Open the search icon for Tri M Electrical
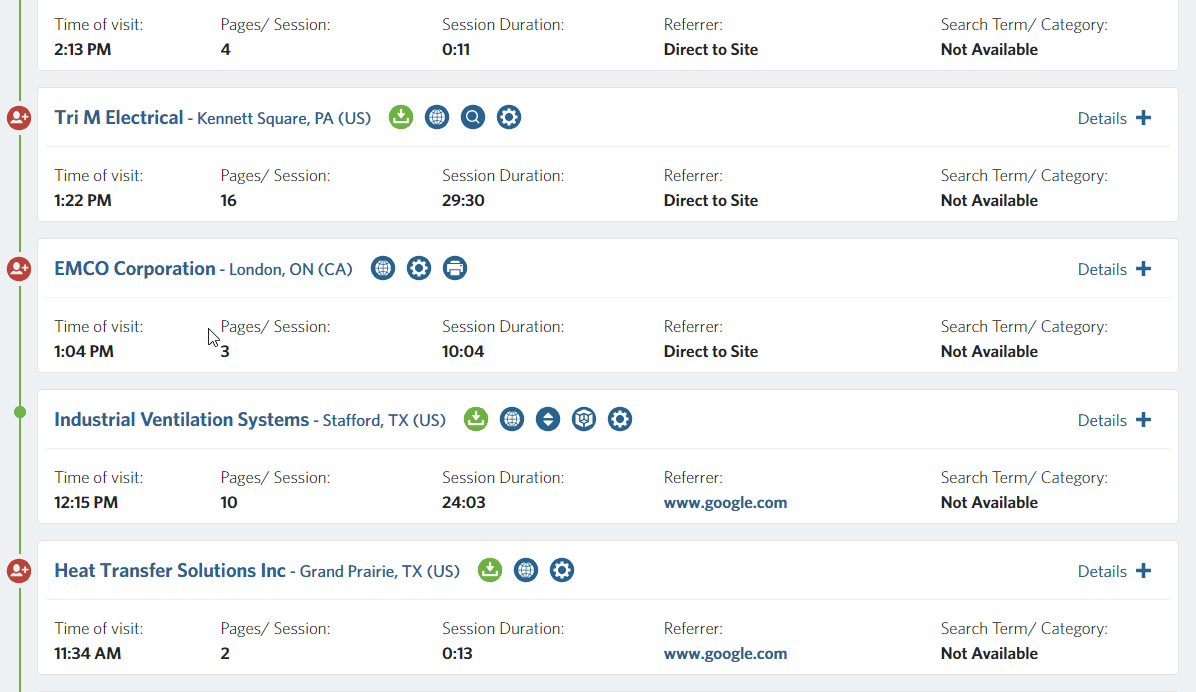The height and width of the screenshot is (692, 1196). tap(472, 117)
